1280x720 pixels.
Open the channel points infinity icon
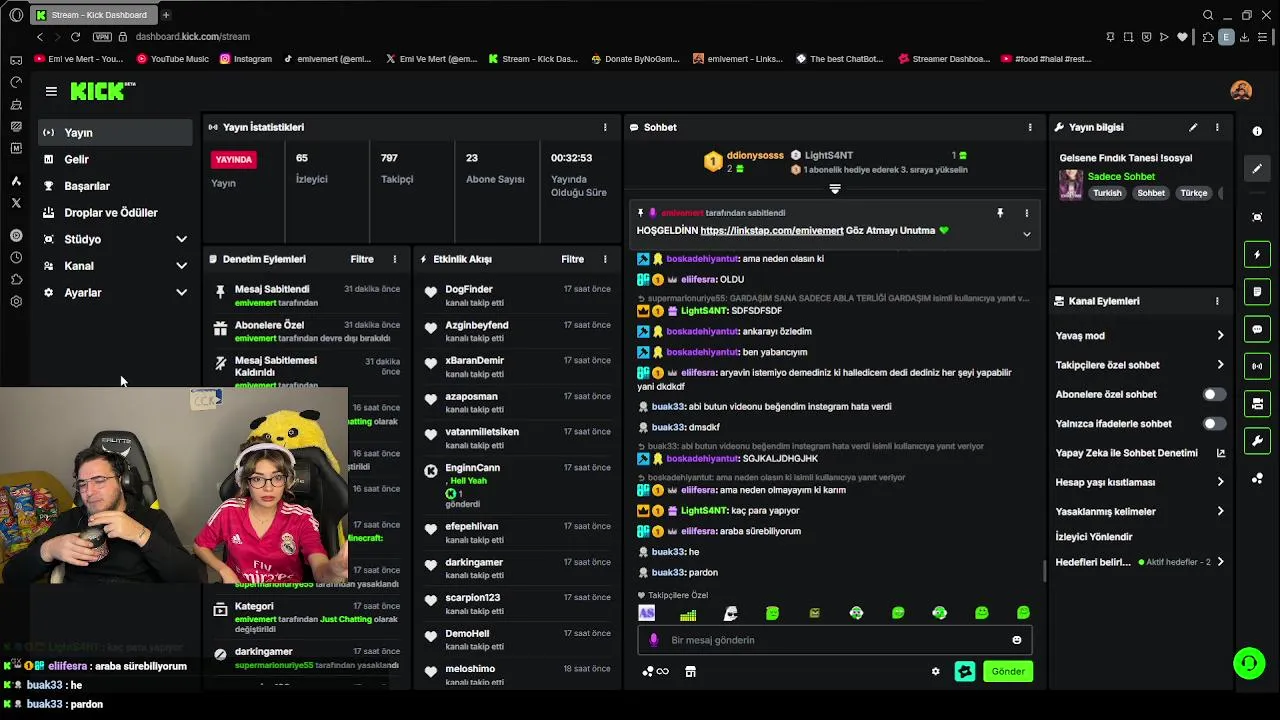656,672
